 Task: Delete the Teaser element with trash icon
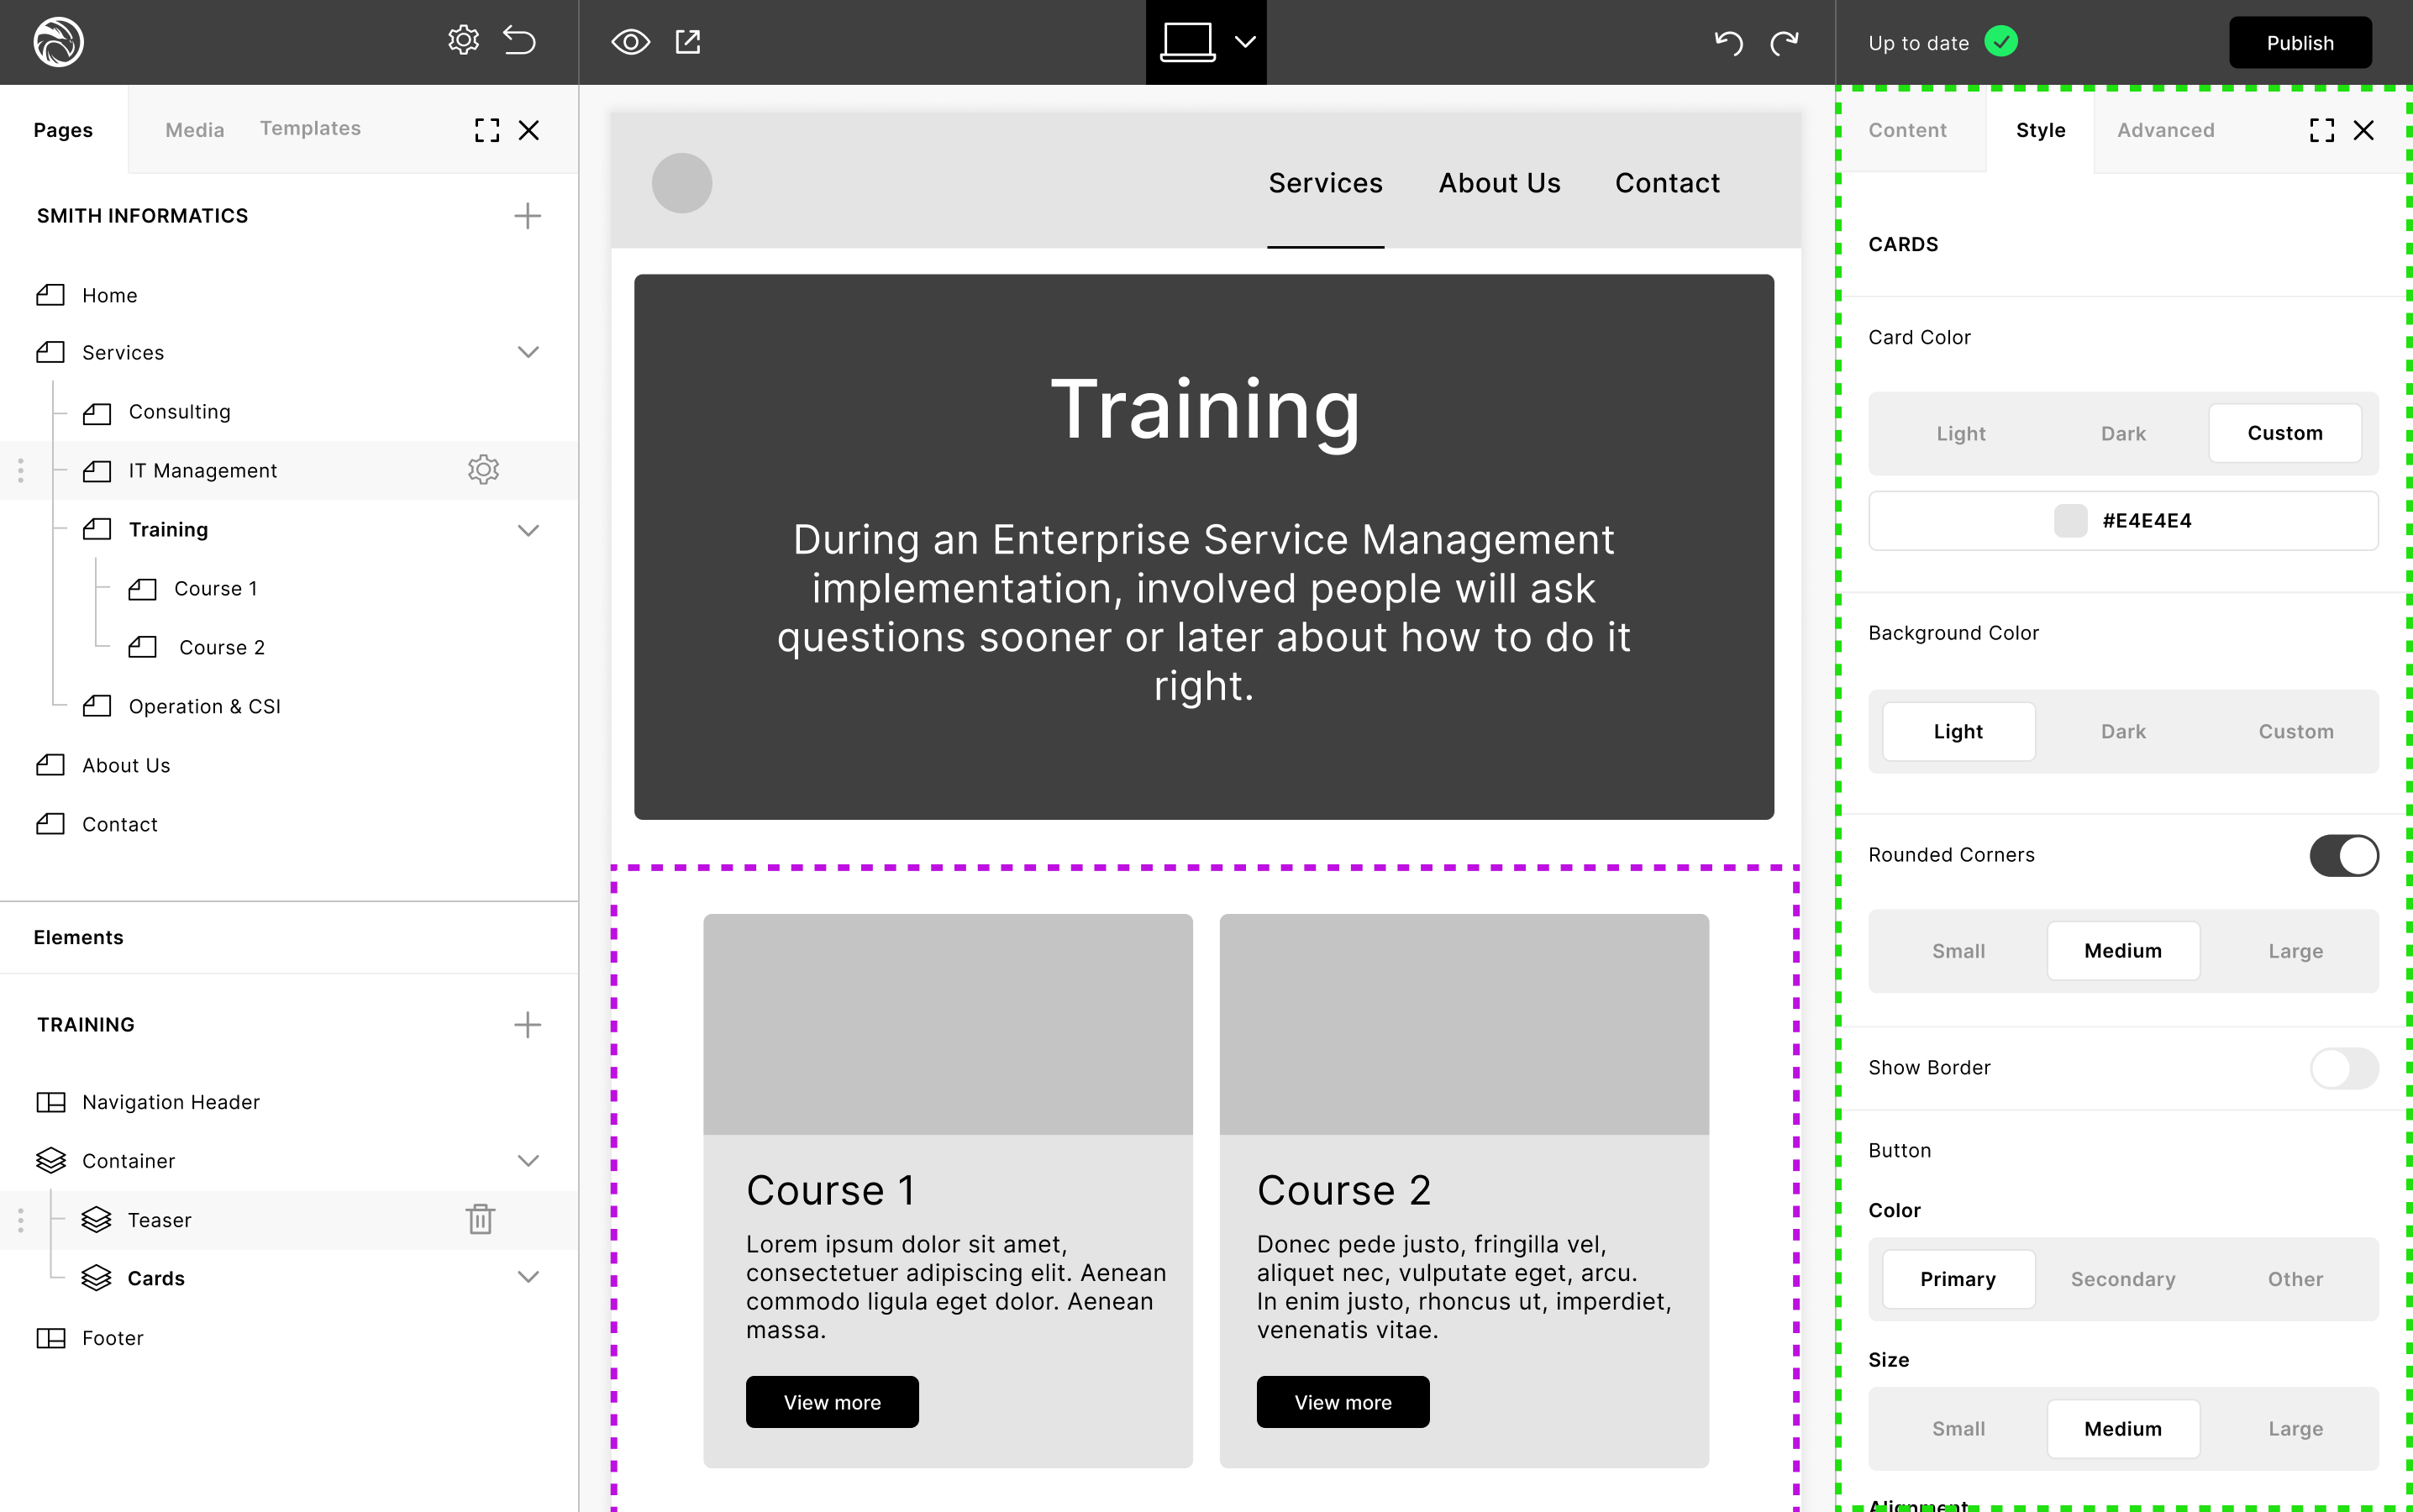pyautogui.click(x=480, y=1219)
